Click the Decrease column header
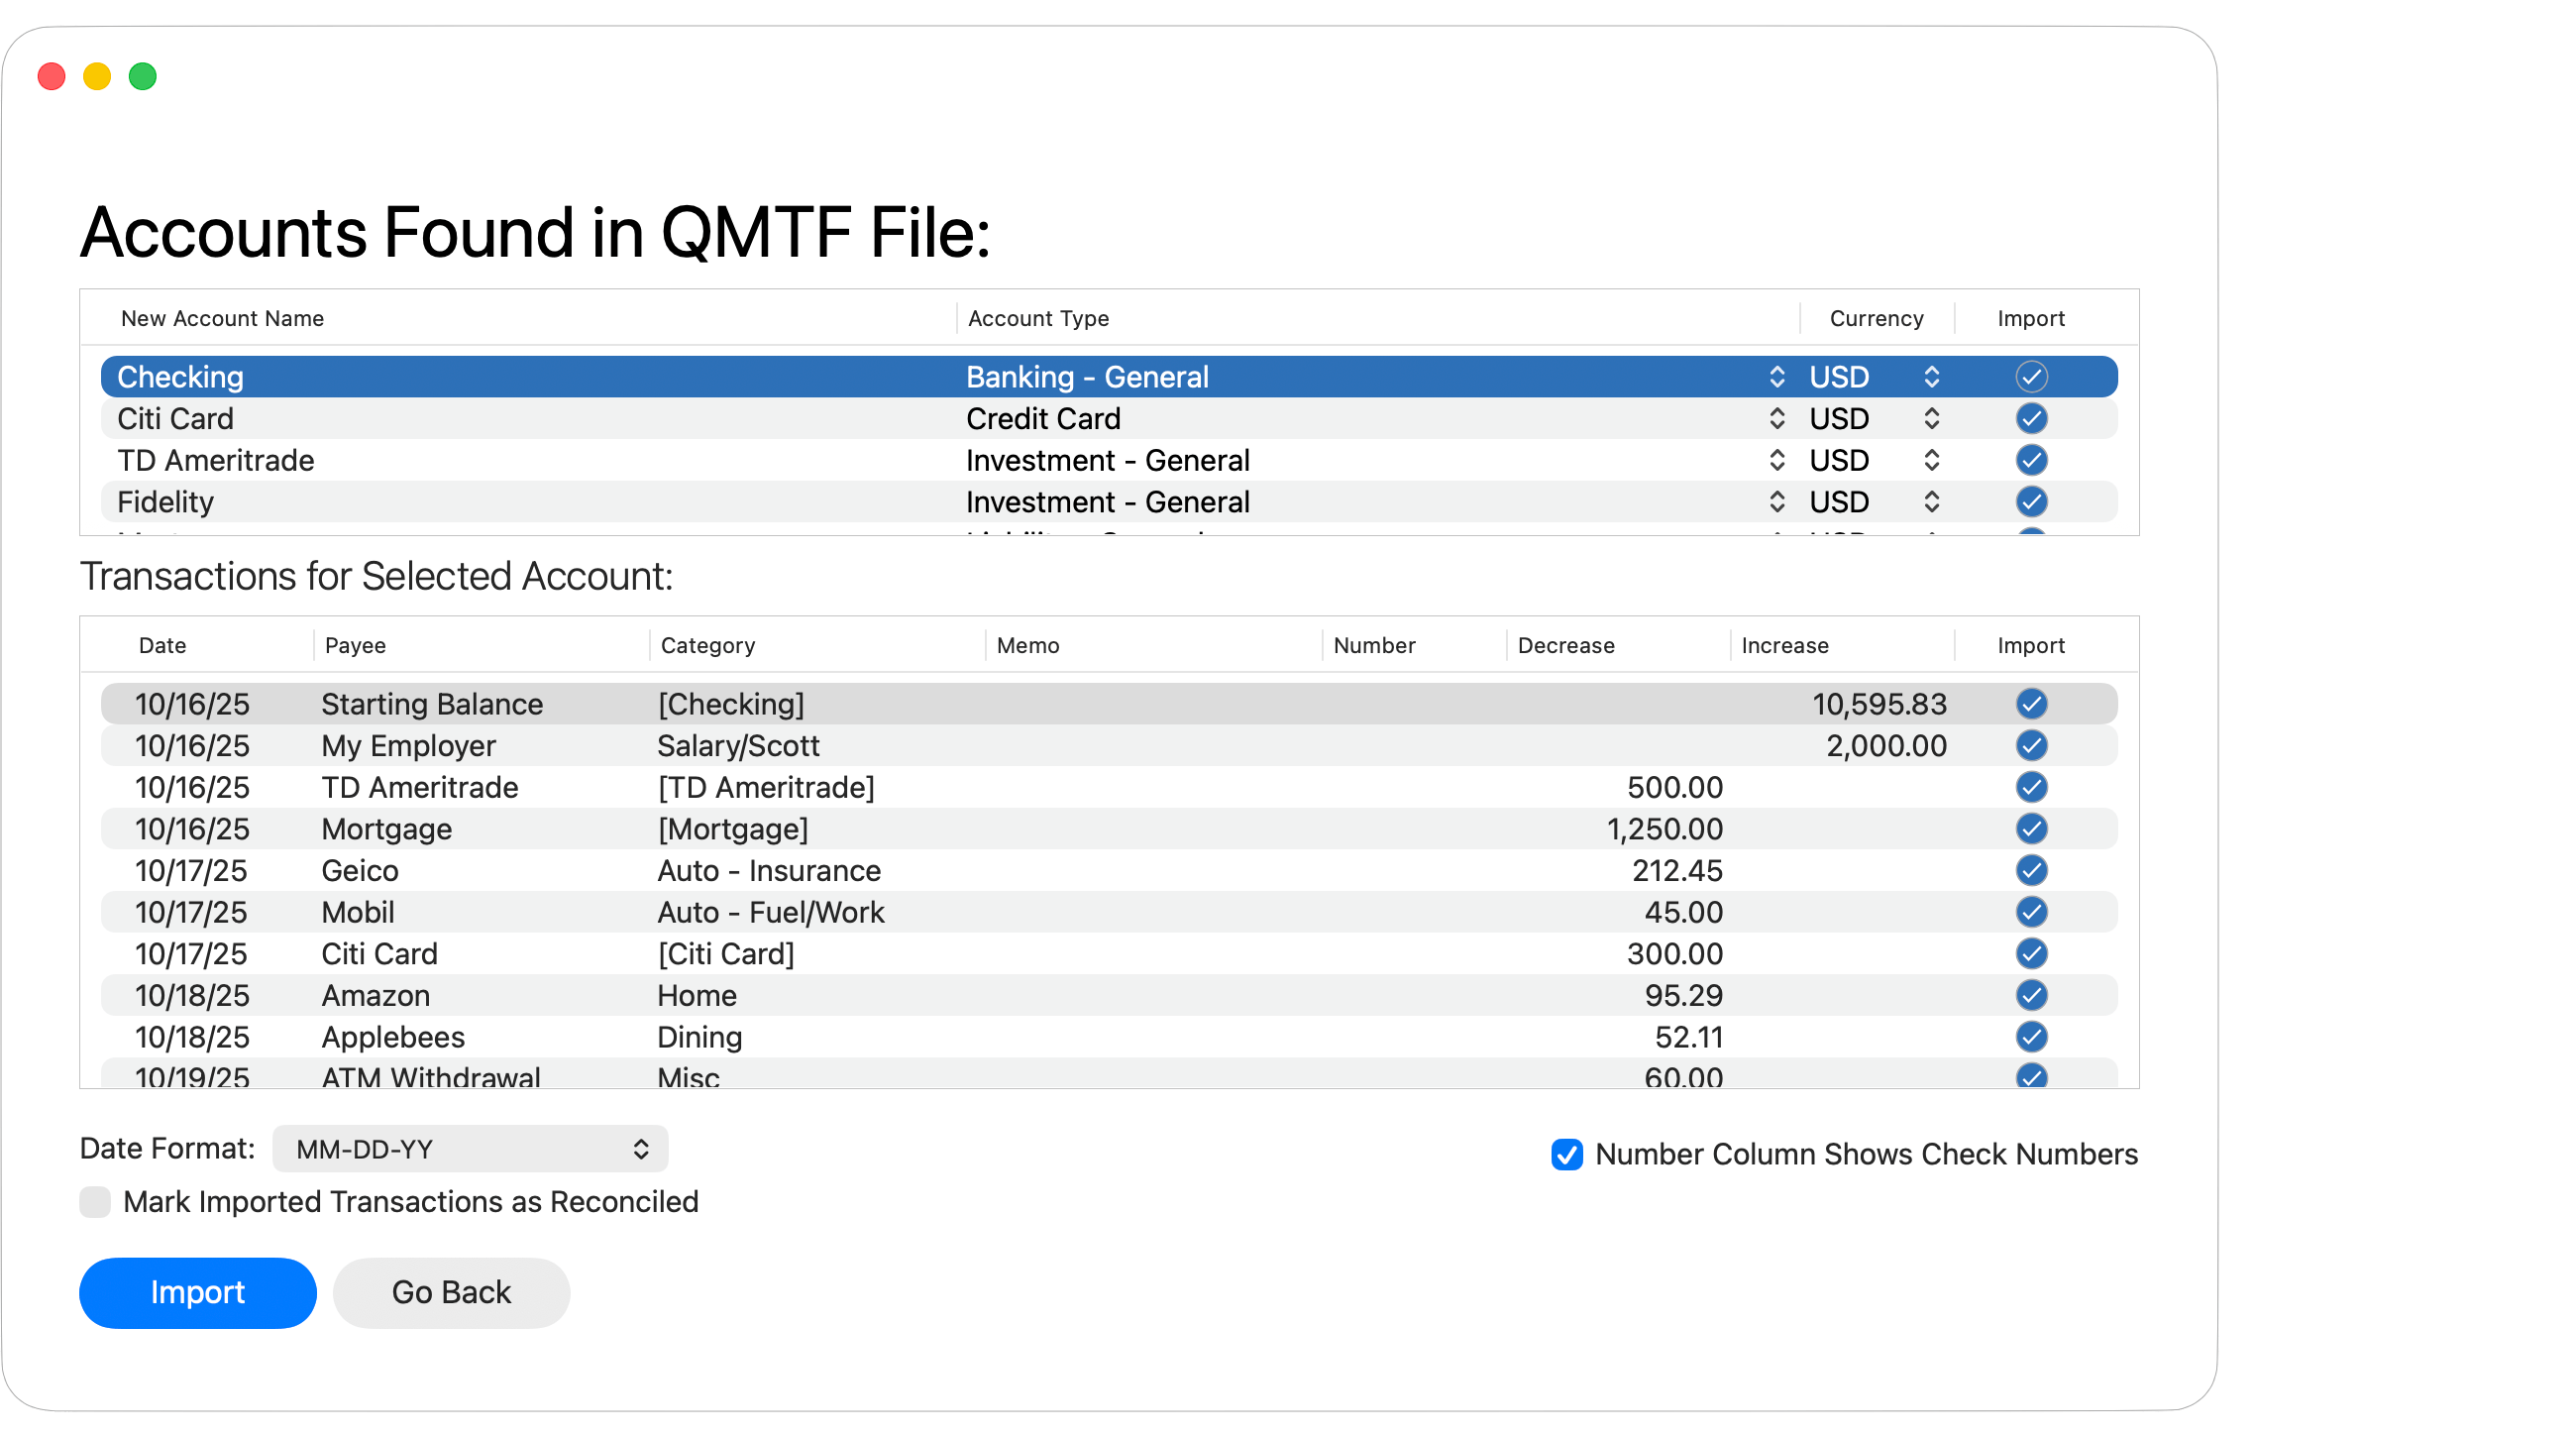2576x1437 pixels. [1566, 645]
